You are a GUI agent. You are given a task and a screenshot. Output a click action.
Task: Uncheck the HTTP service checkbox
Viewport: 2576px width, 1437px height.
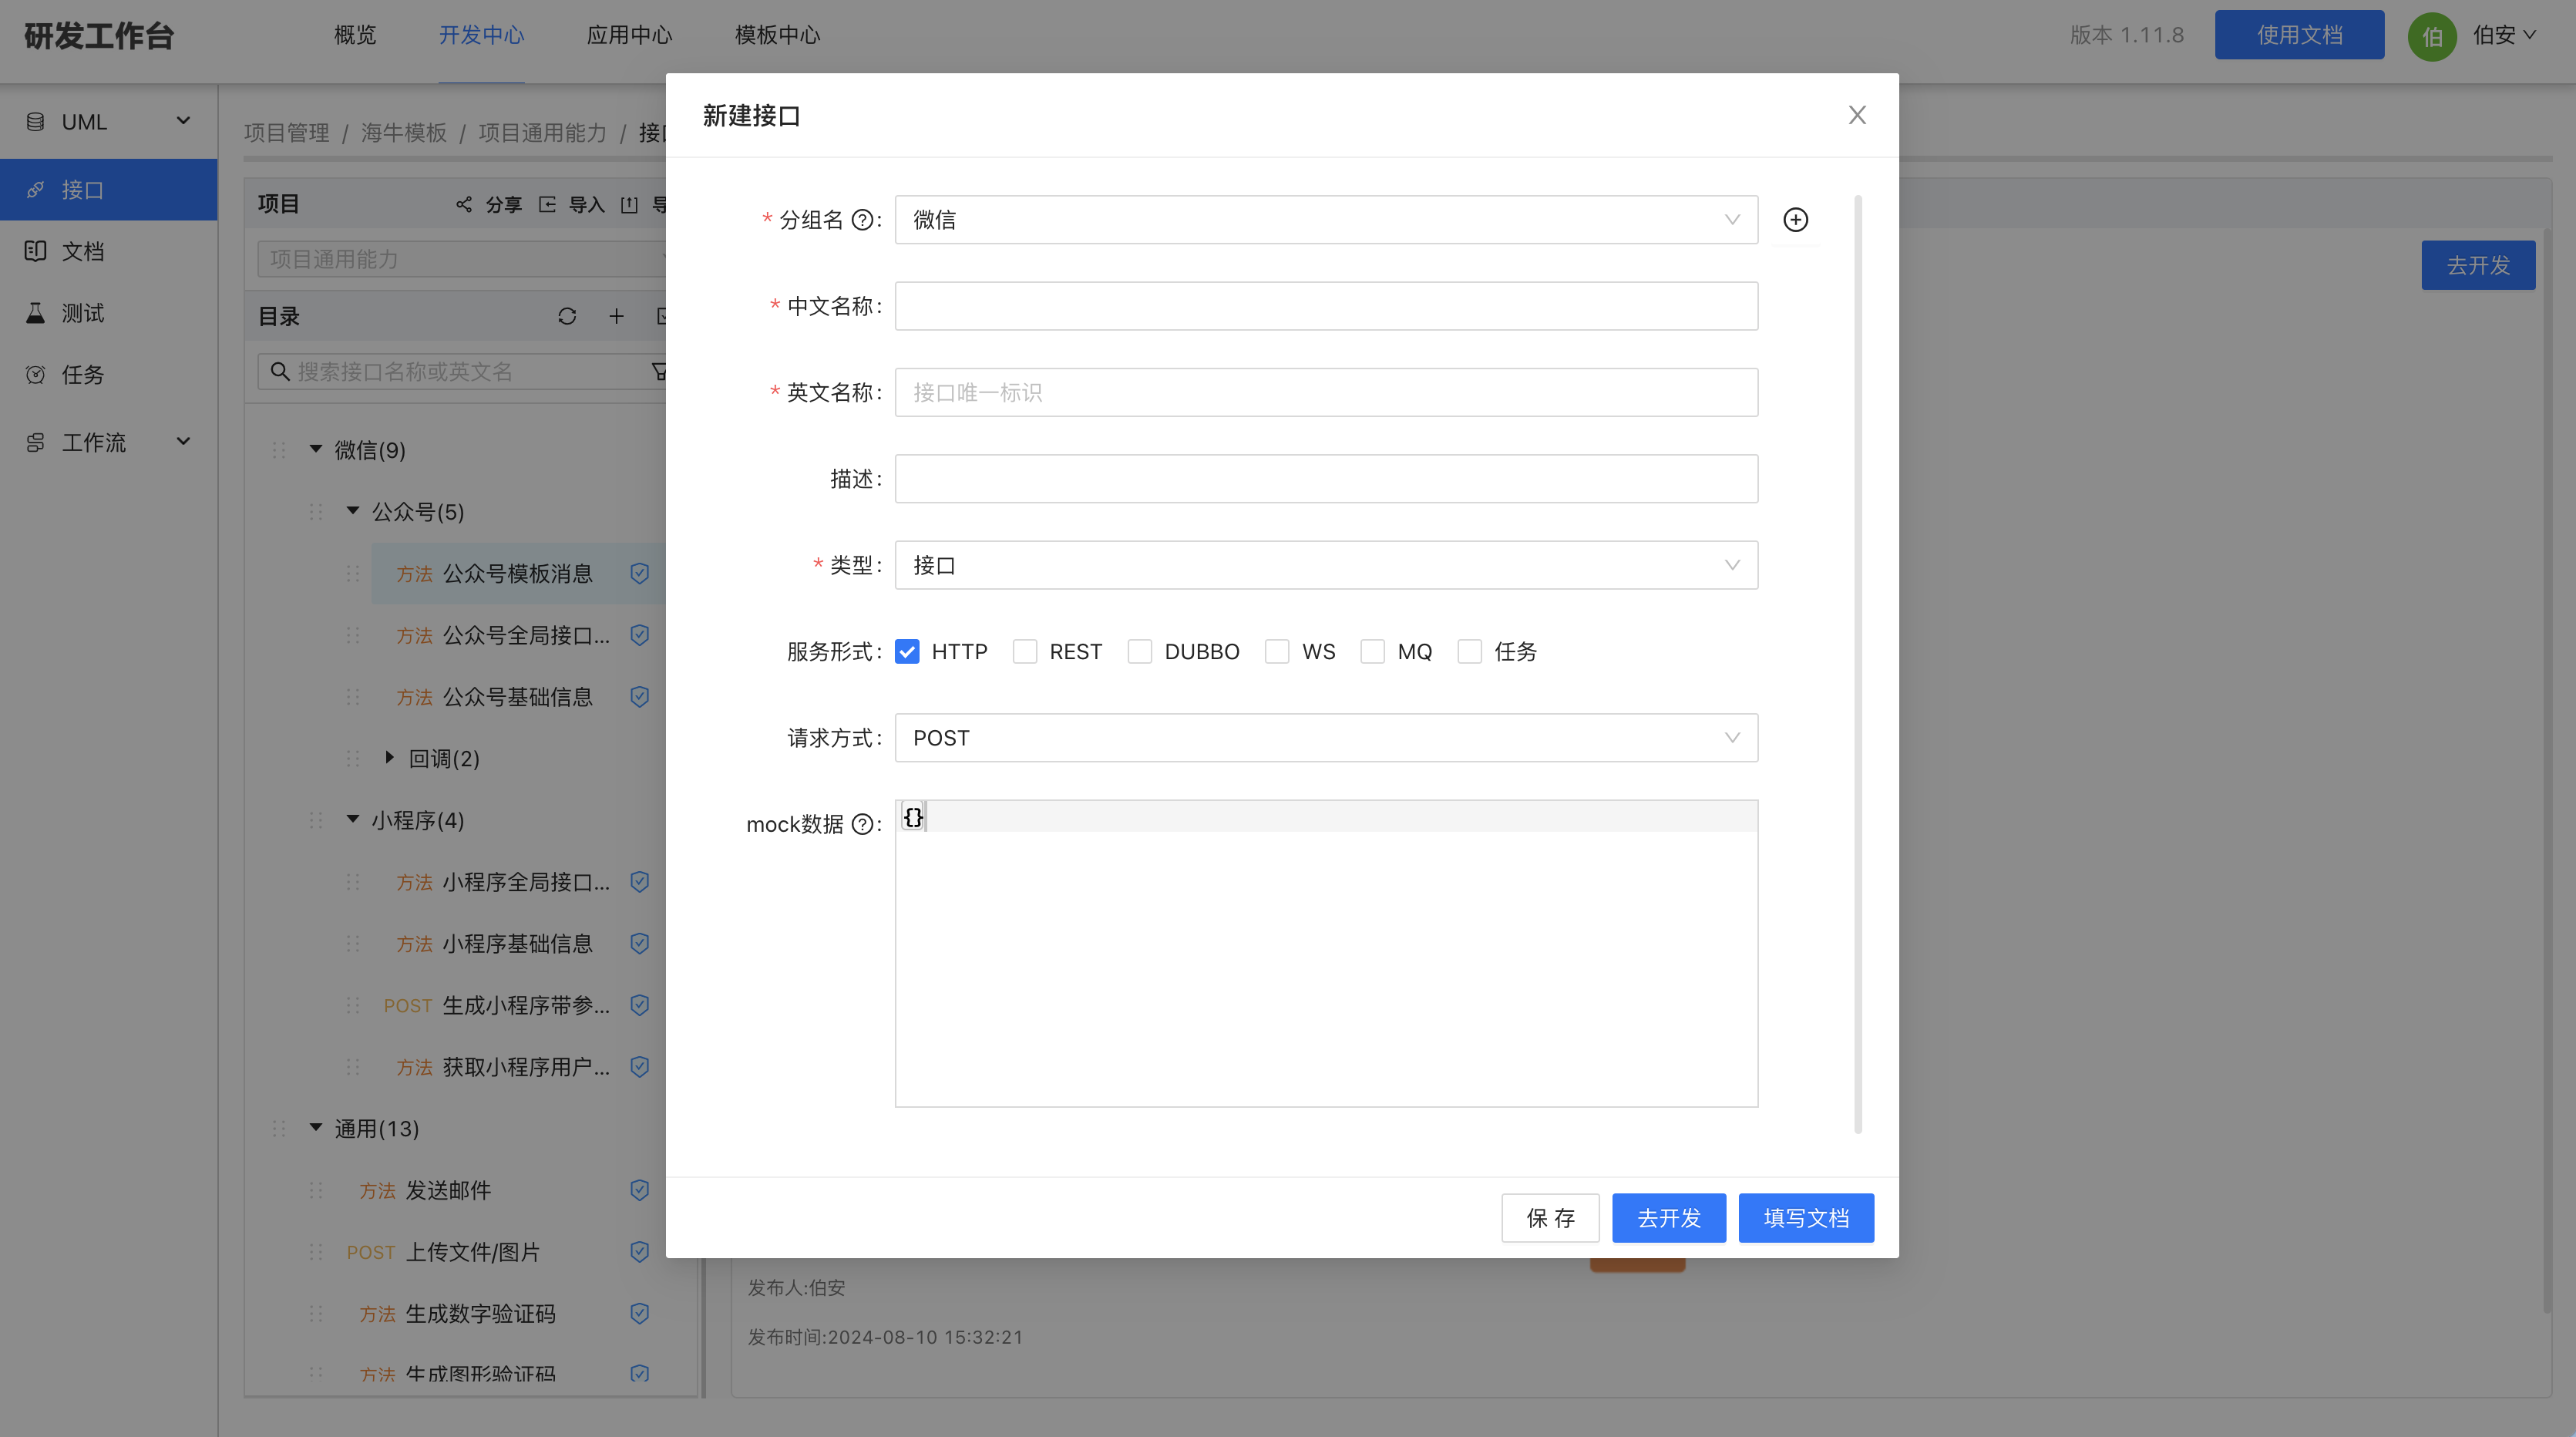point(907,652)
